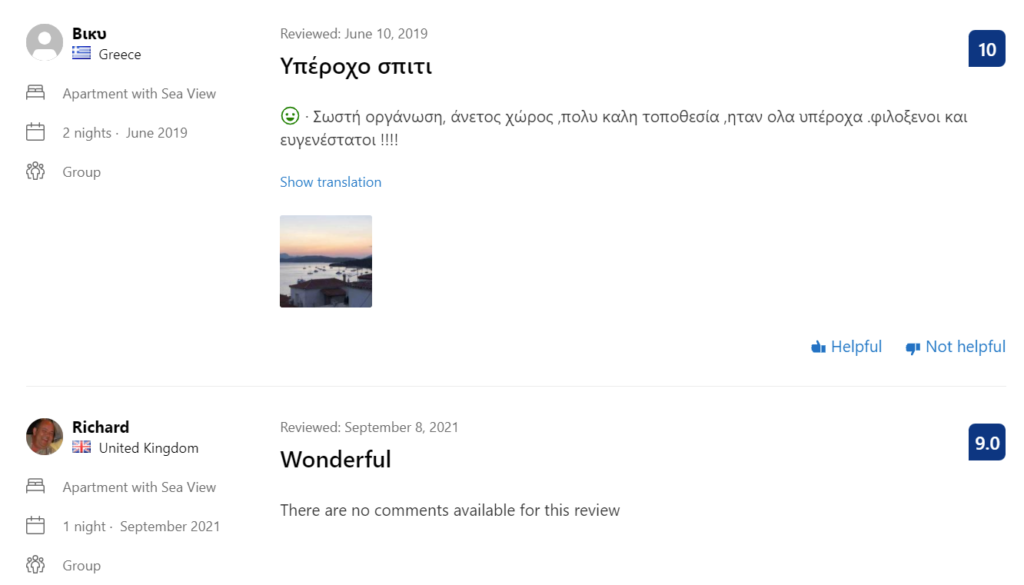1024x585 pixels.
Task: Click the Υπέροχο σπιτι review title
Action: click(x=355, y=67)
